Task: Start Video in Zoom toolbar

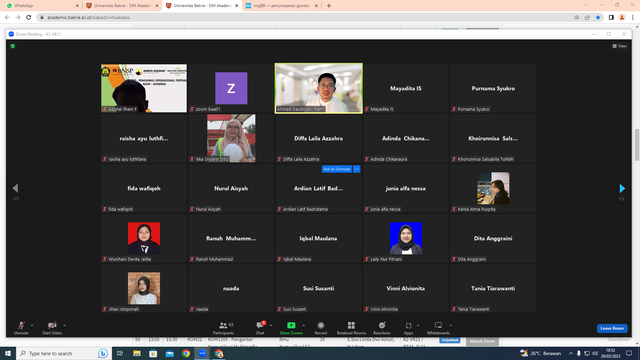Action: tap(52, 328)
